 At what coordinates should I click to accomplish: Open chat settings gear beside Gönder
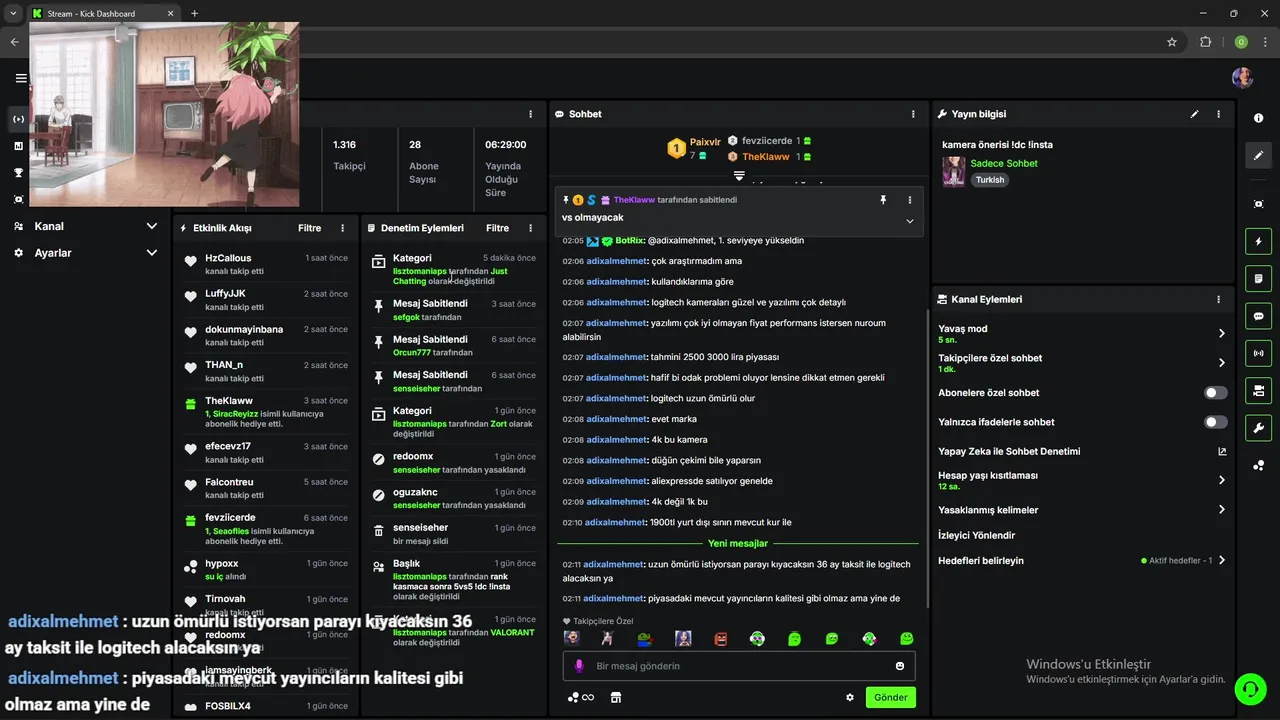point(850,697)
